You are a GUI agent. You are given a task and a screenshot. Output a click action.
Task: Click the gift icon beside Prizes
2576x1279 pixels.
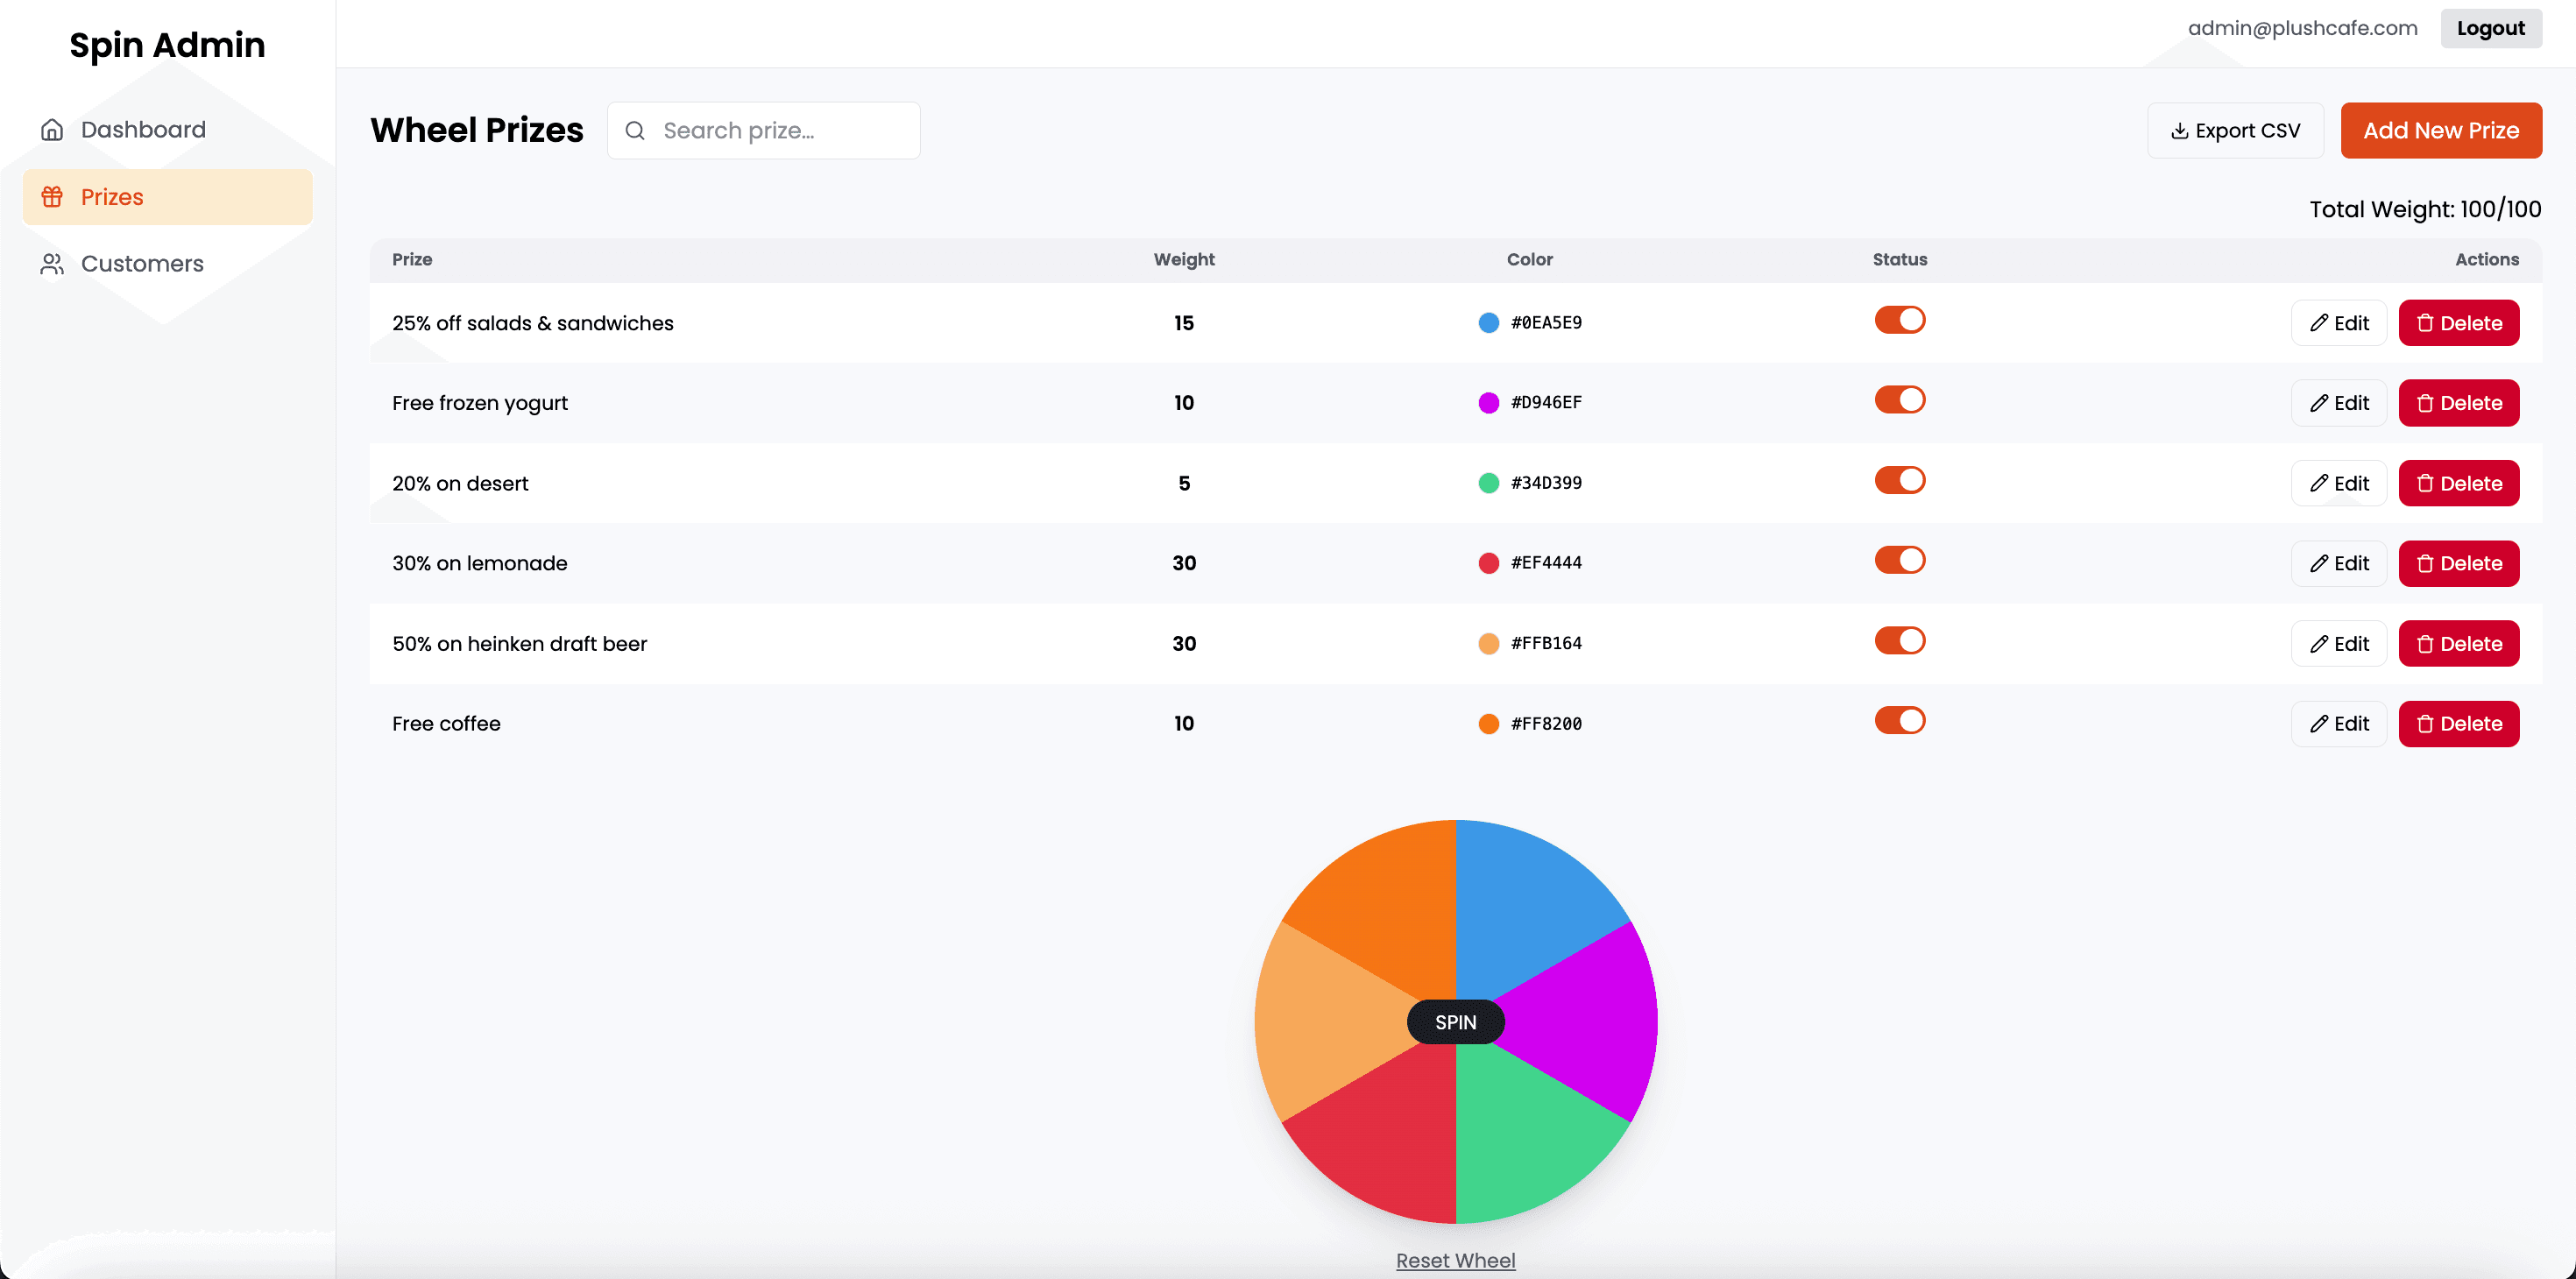click(x=52, y=197)
